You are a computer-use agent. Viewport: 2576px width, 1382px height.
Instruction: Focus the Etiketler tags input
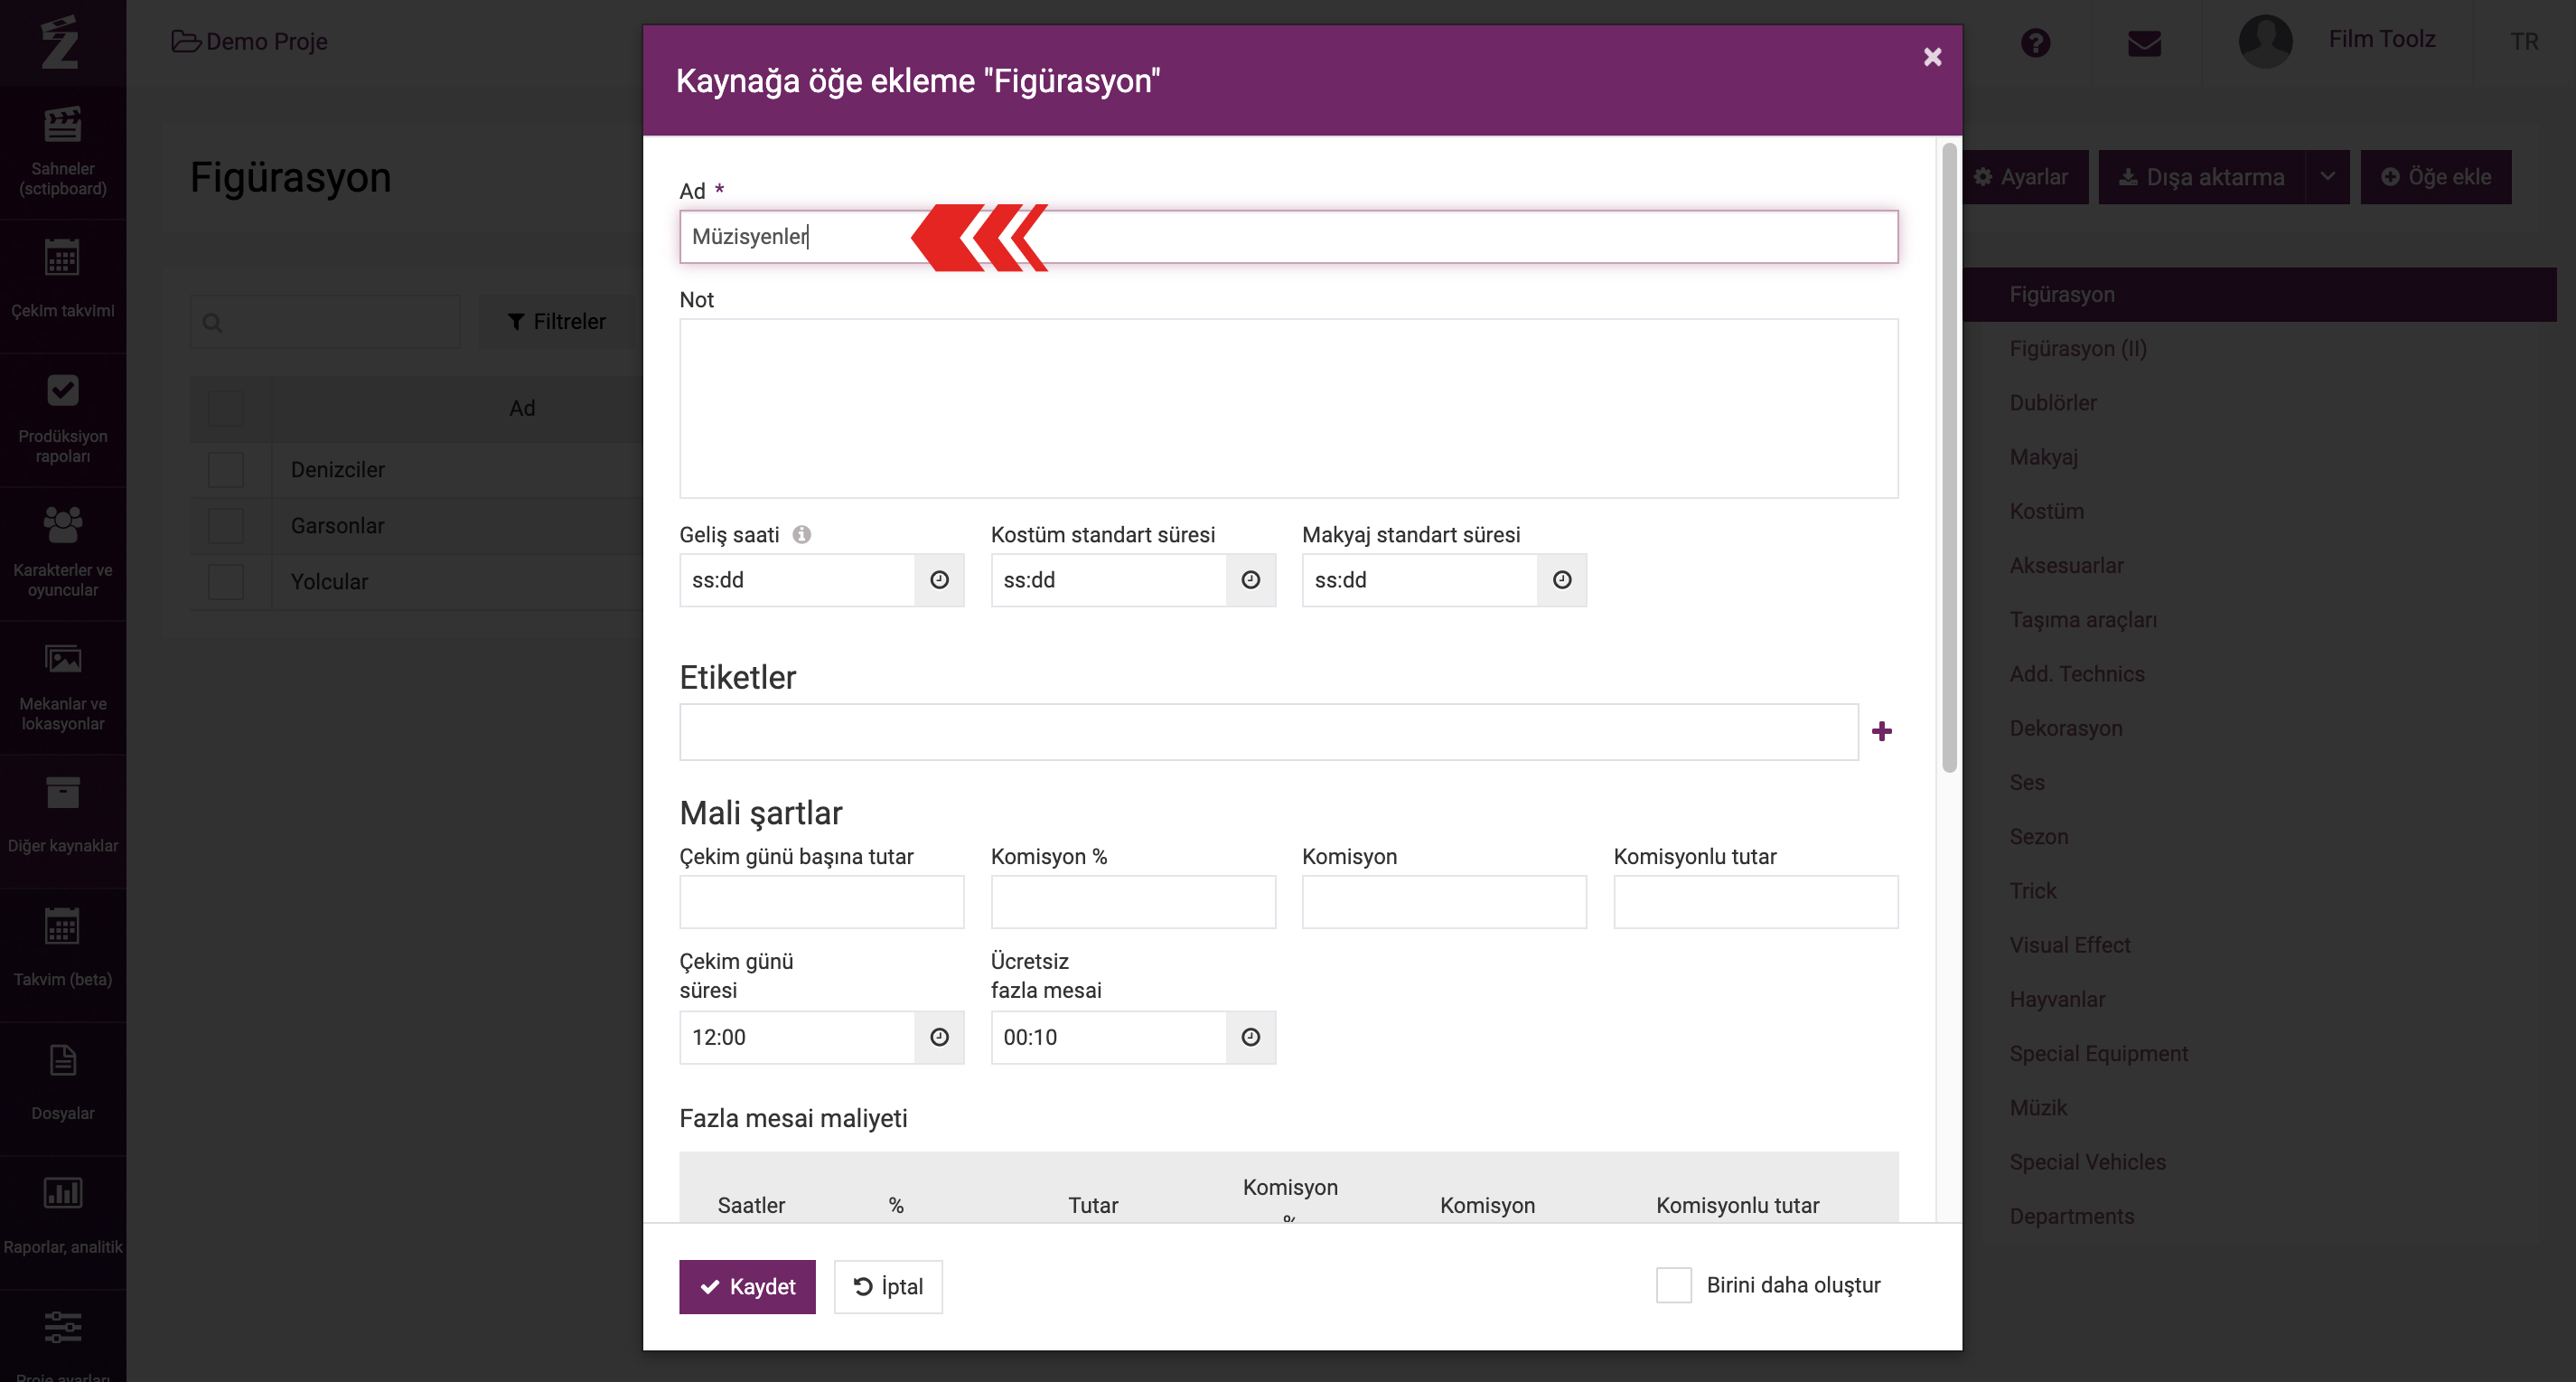pos(1268,731)
